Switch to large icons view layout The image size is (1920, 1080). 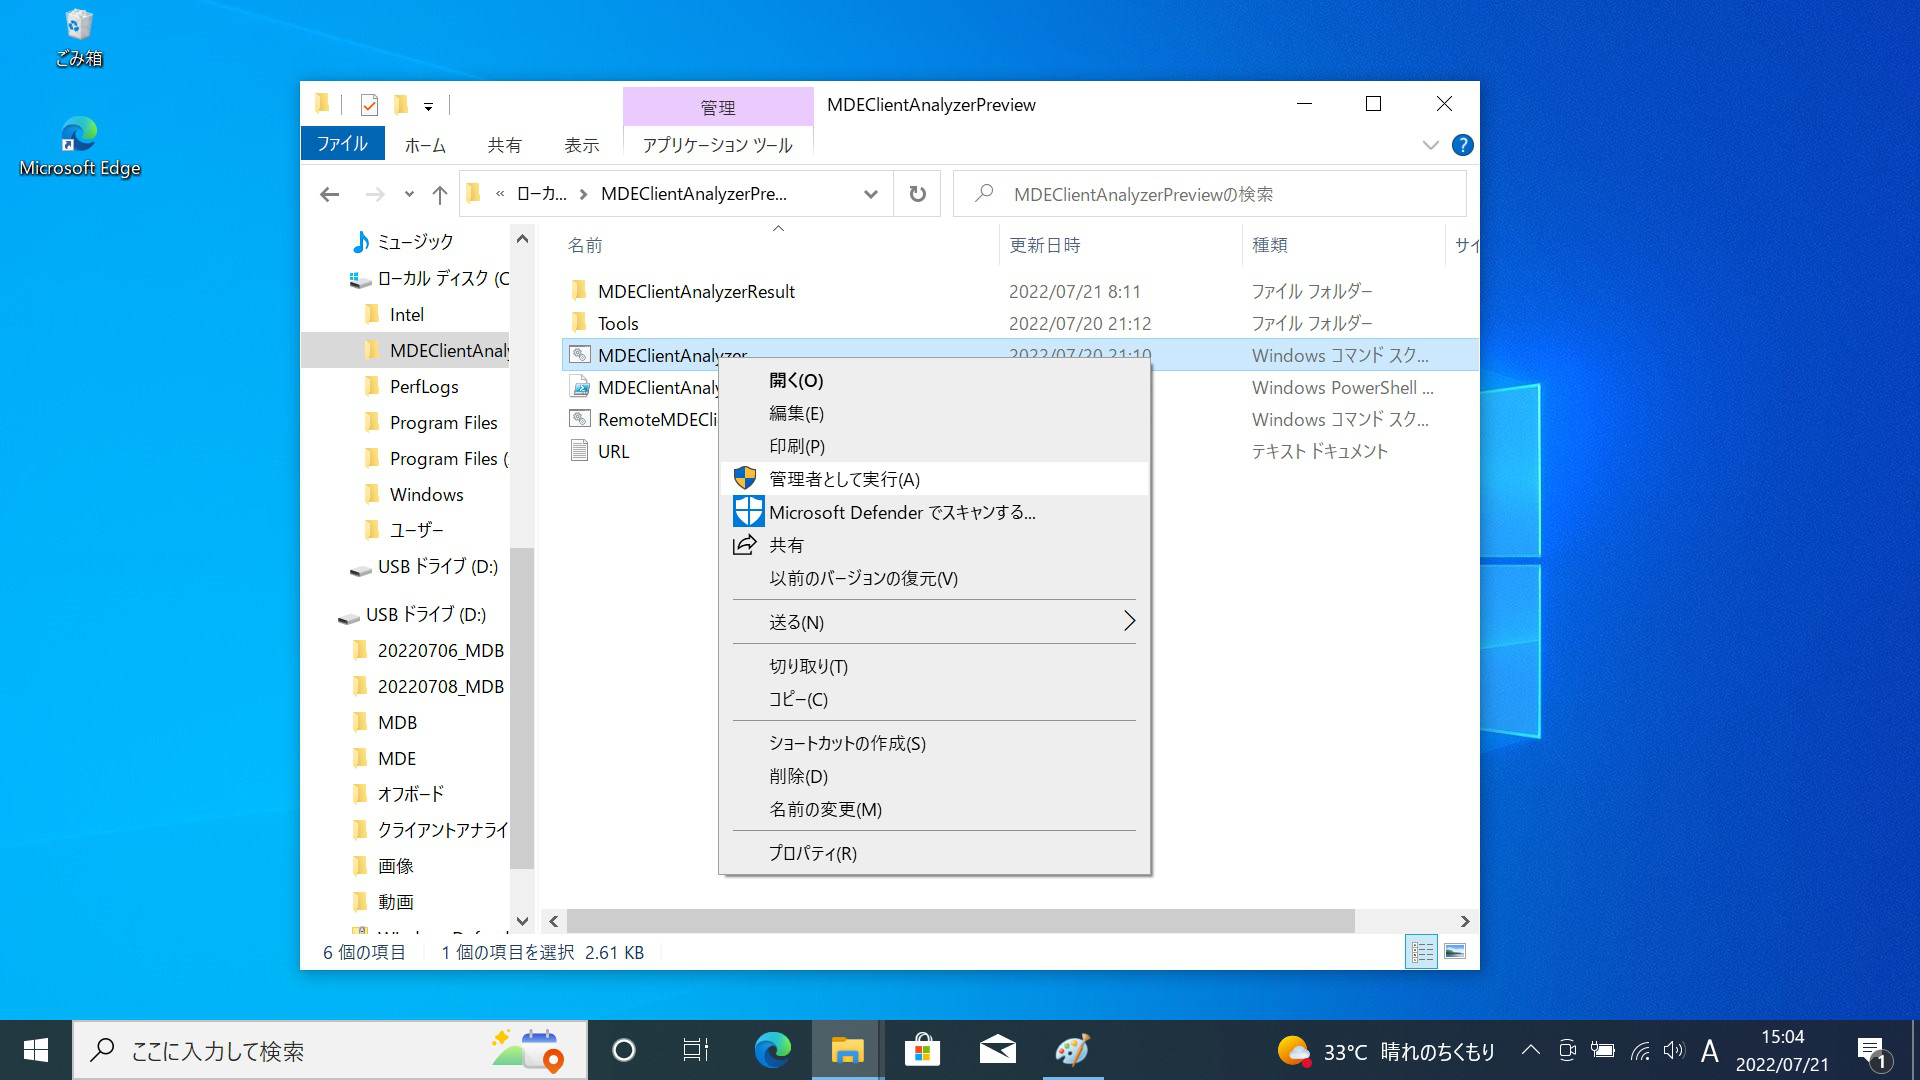click(1455, 952)
